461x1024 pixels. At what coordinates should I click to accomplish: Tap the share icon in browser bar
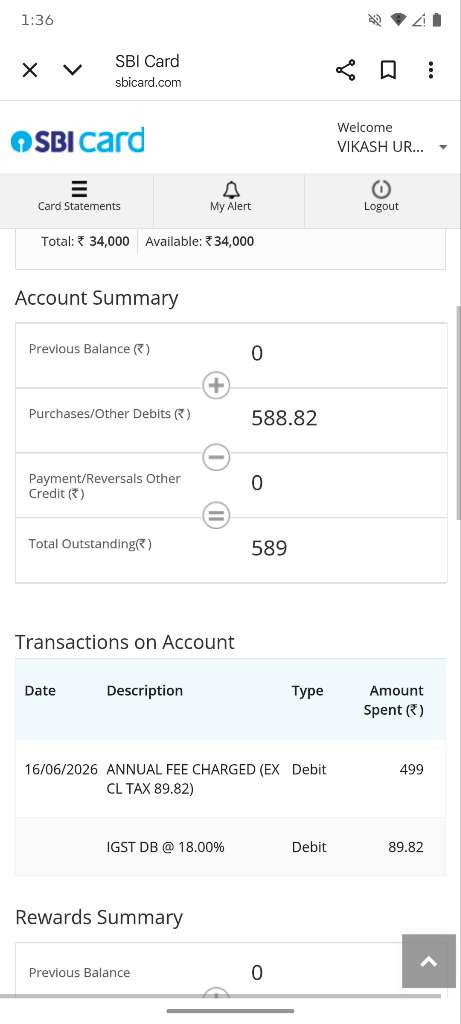click(345, 70)
